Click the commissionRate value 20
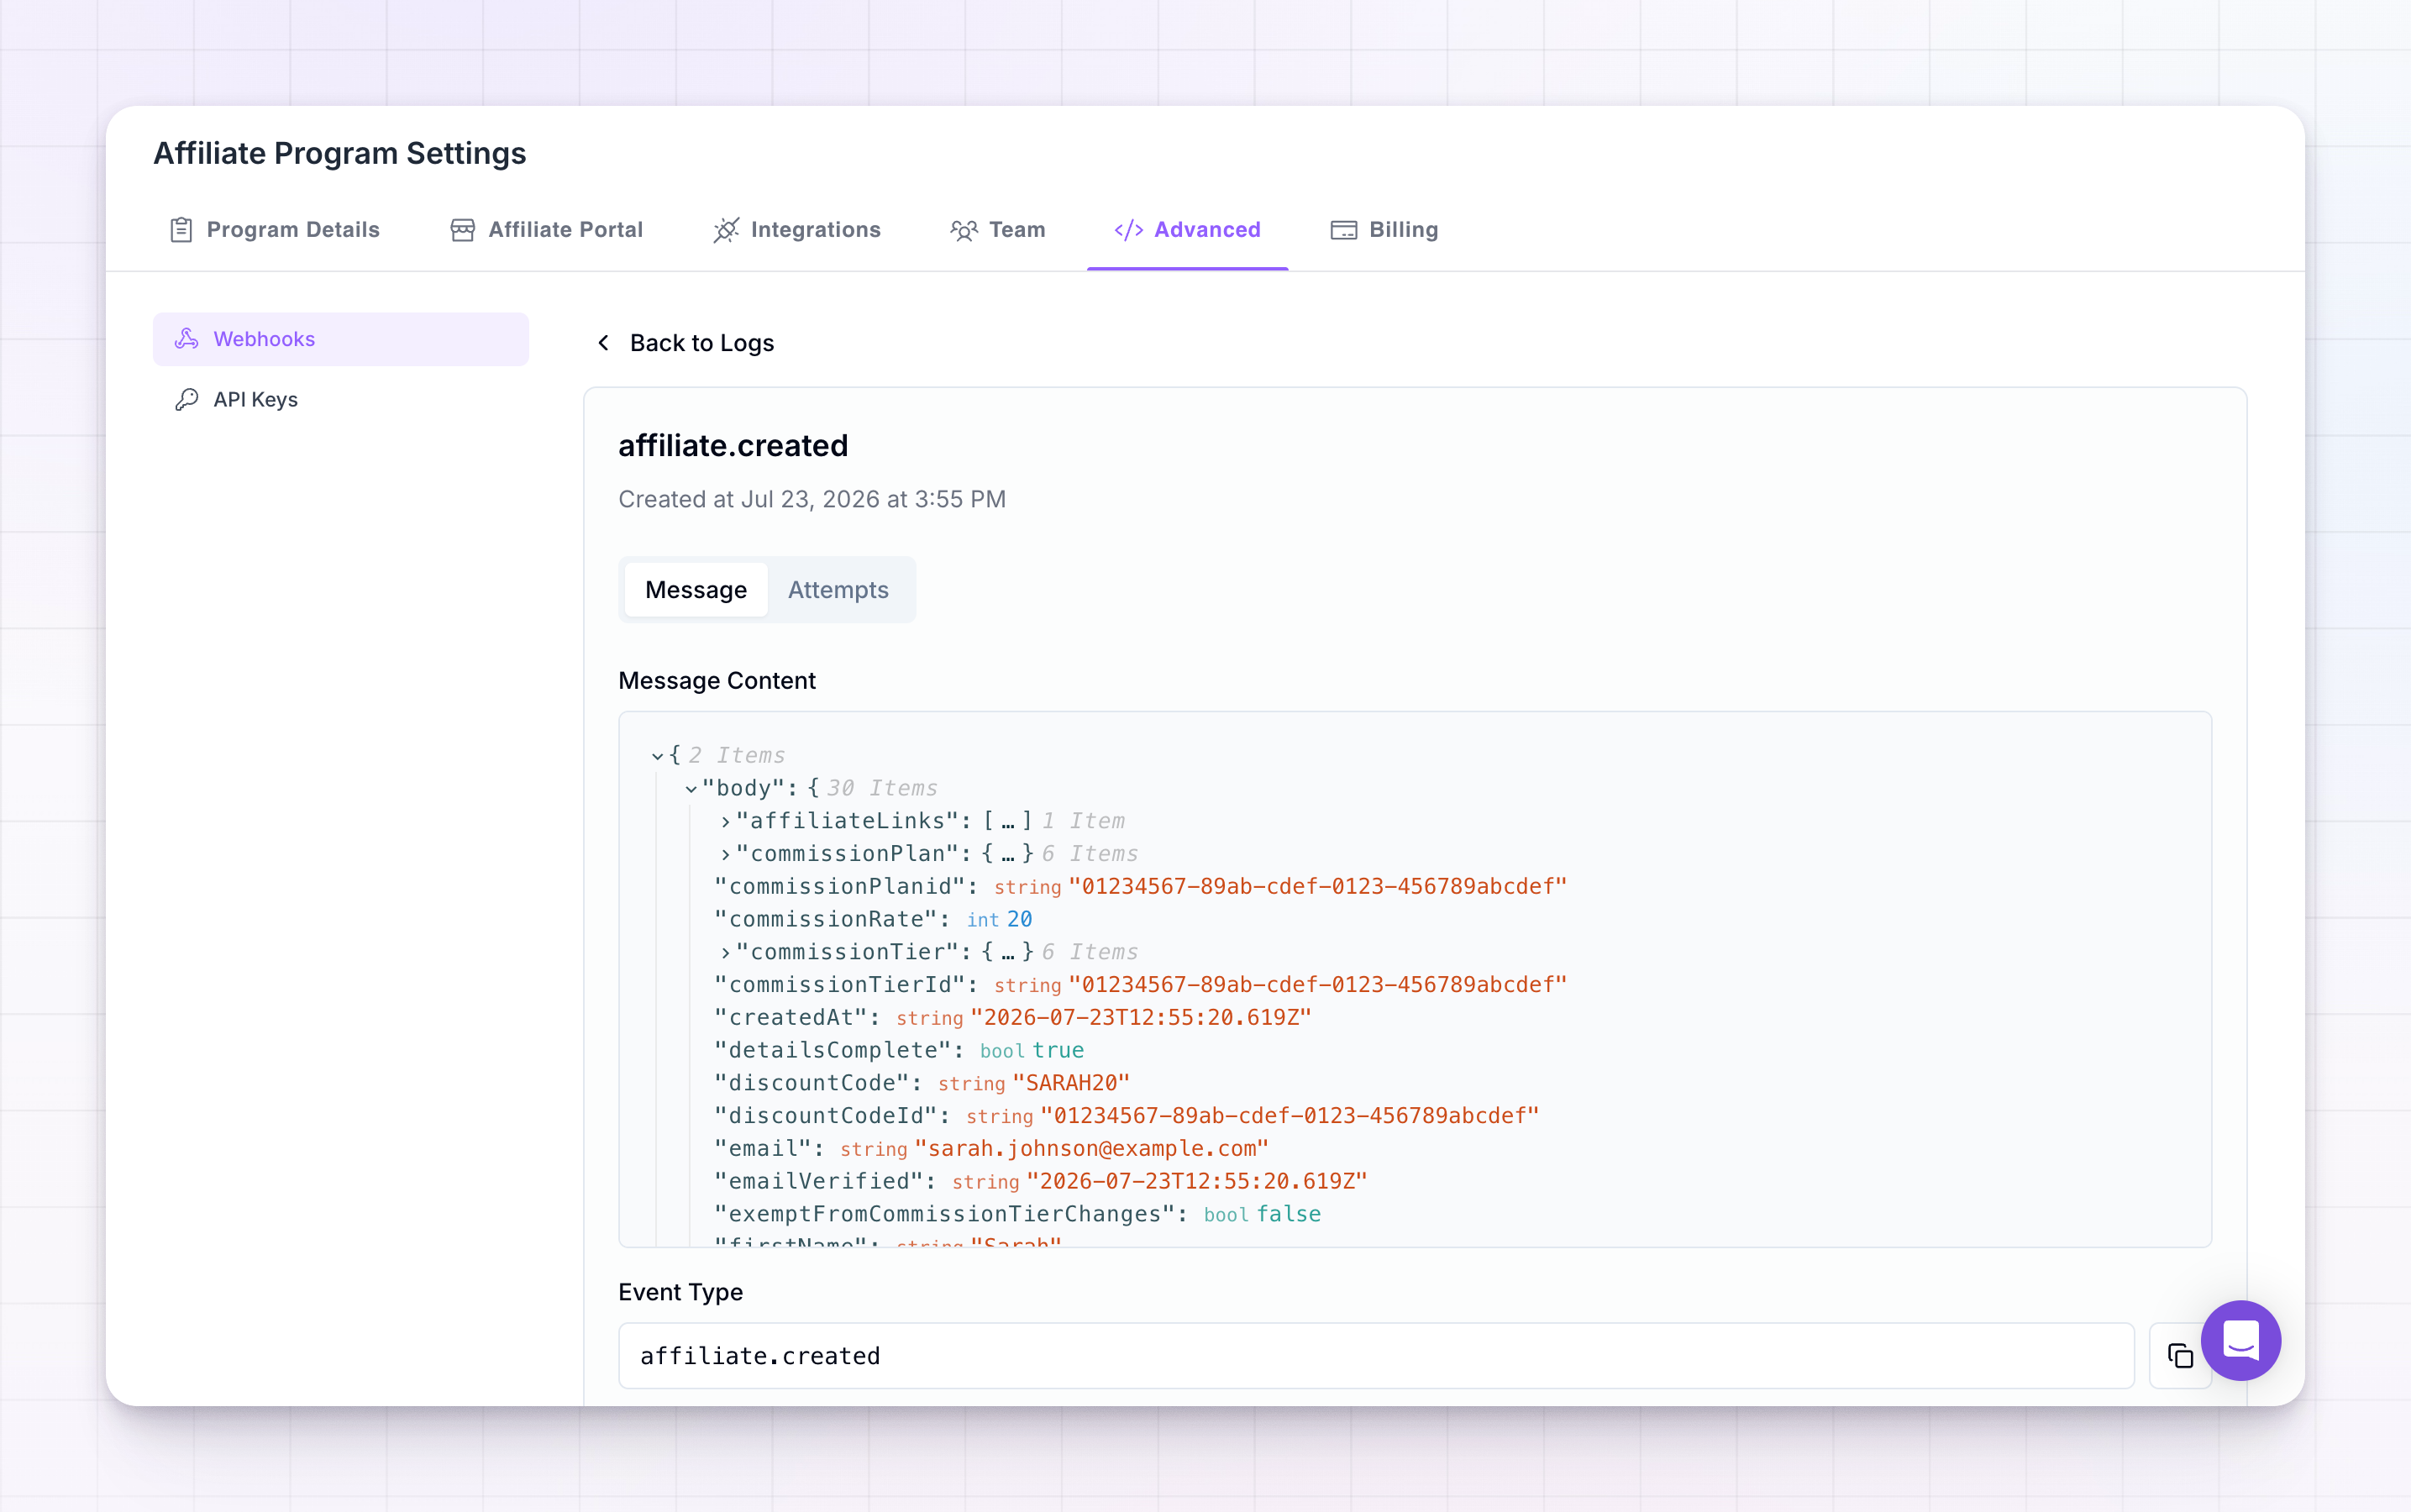 (1019, 920)
